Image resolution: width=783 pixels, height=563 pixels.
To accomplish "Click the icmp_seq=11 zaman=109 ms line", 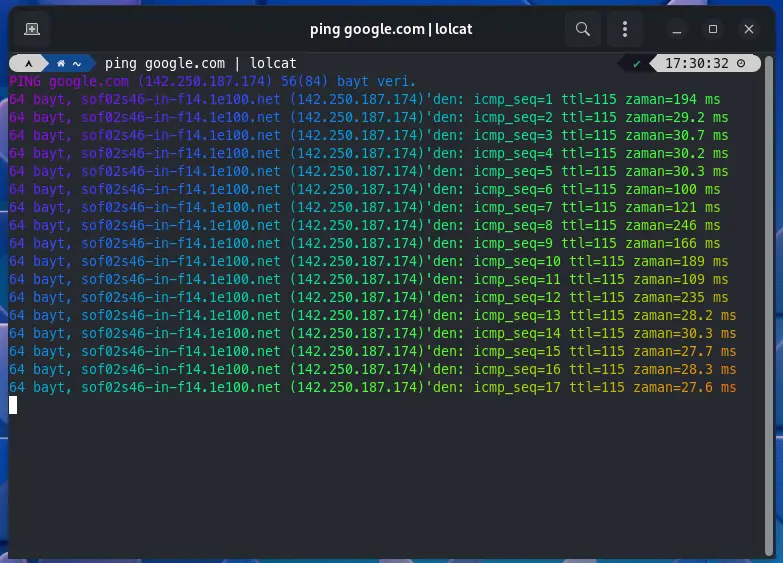I will [x=369, y=279].
